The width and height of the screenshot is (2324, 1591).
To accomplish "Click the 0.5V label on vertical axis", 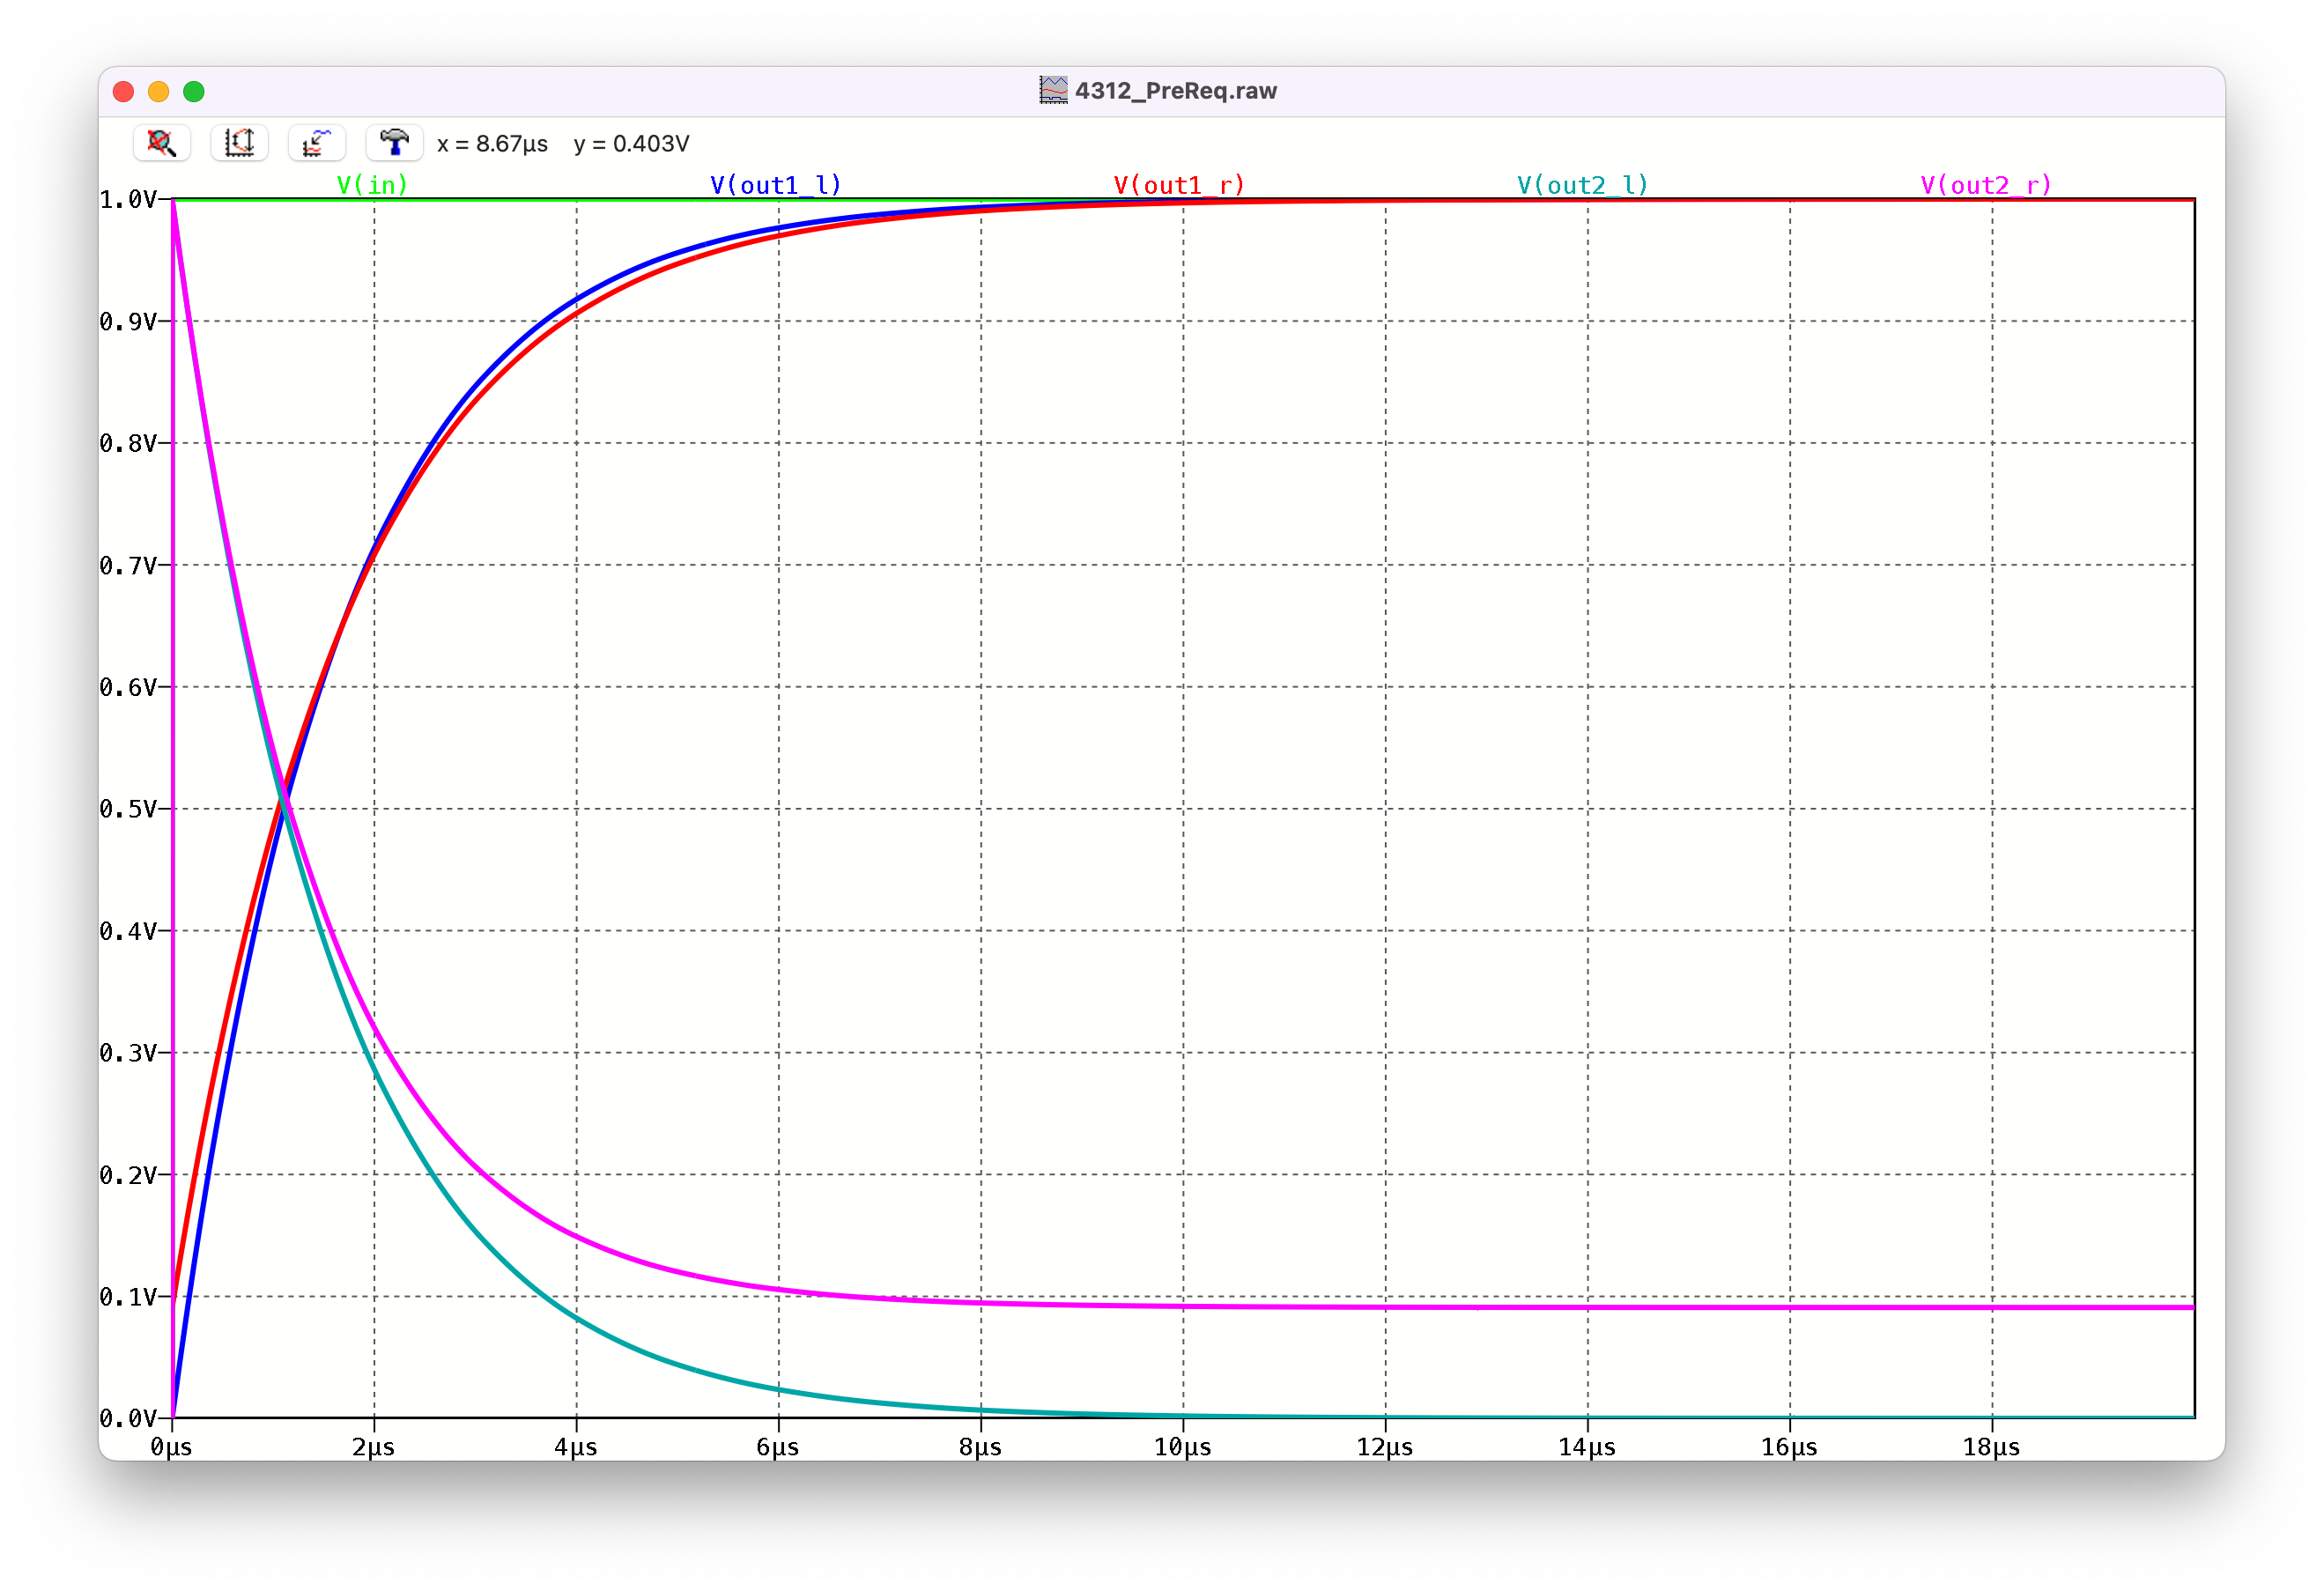I will [x=128, y=809].
